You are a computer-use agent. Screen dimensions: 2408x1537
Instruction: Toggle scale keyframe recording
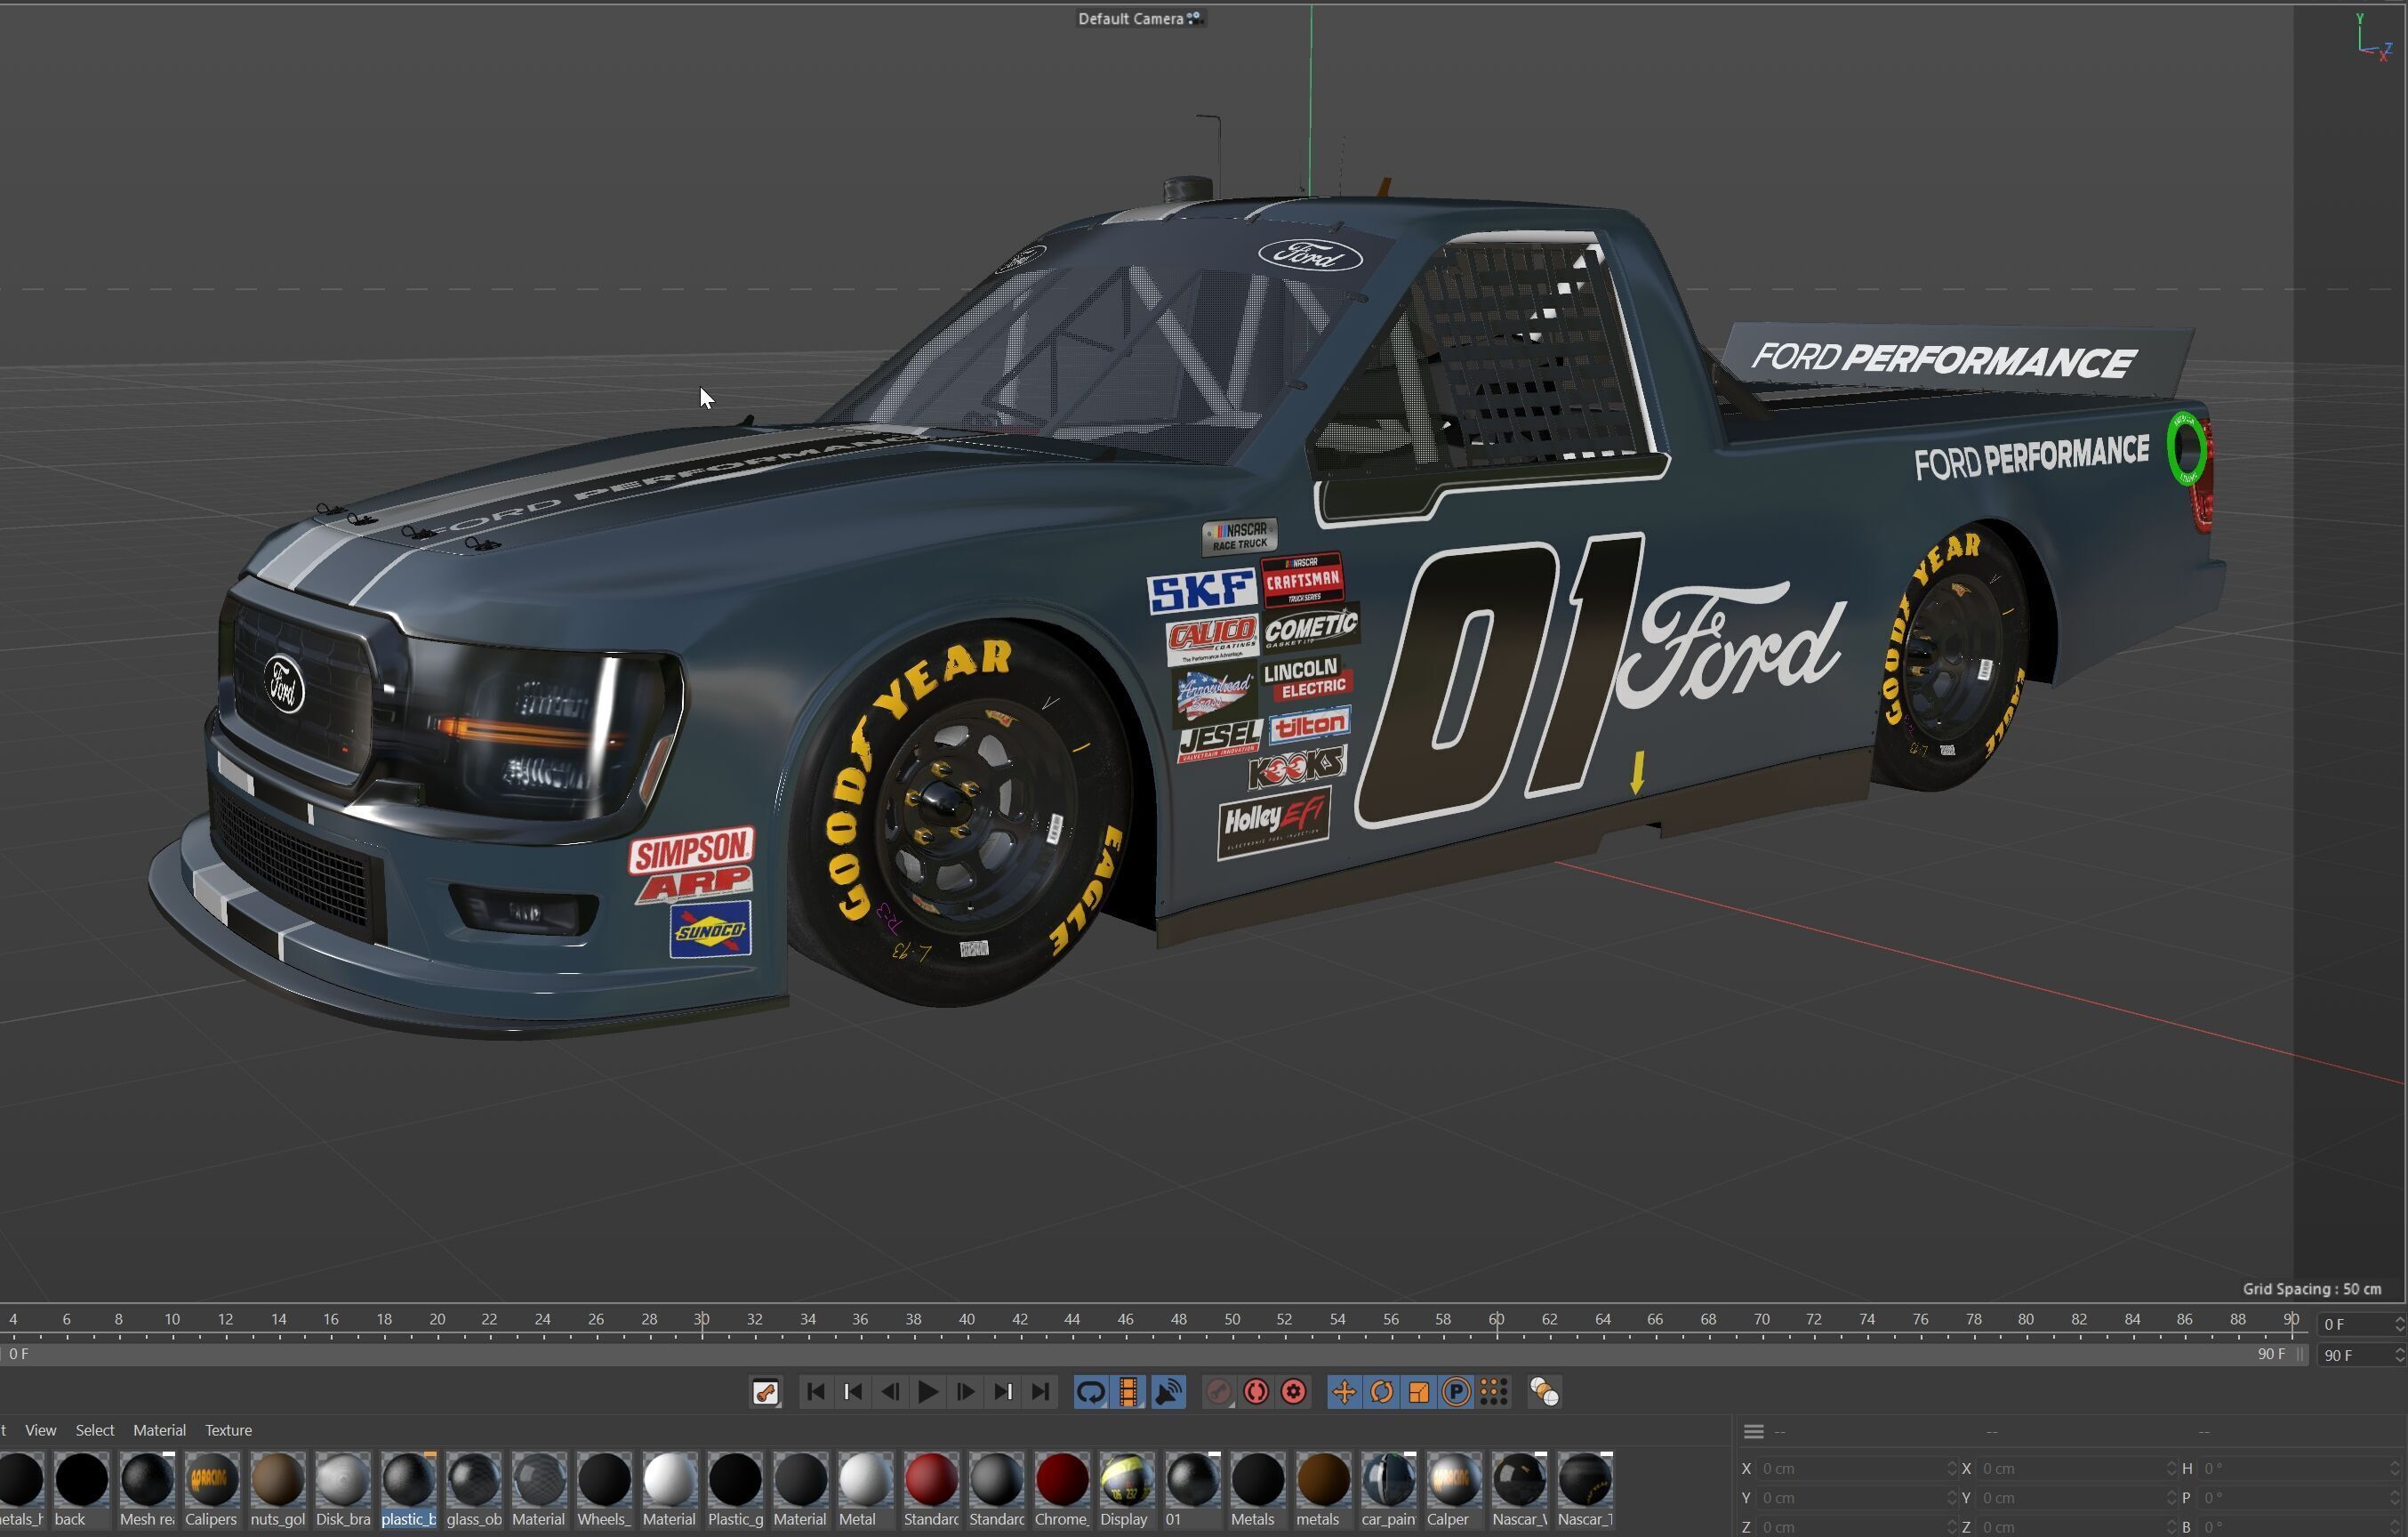pyautogui.click(x=1419, y=1392)
